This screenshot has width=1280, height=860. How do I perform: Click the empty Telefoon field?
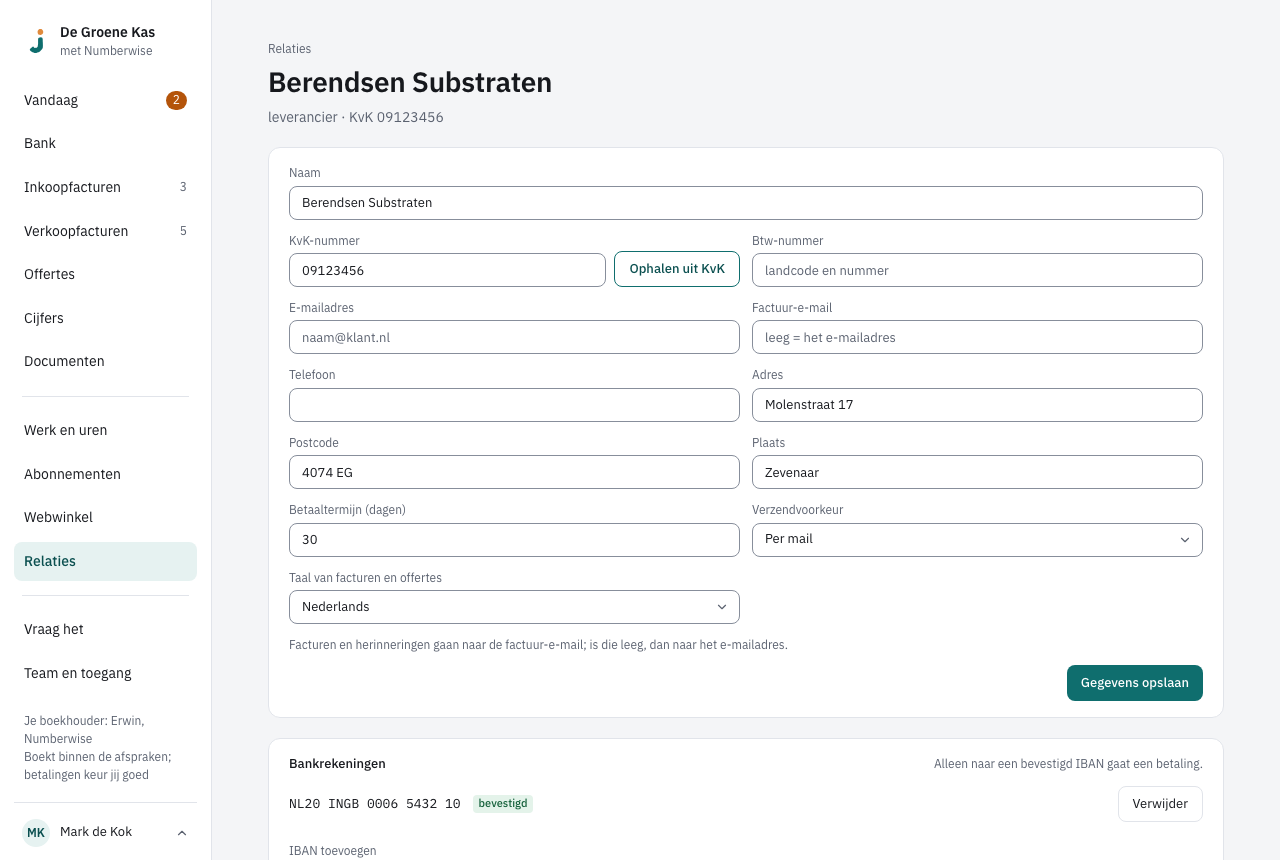click(514, 405)
